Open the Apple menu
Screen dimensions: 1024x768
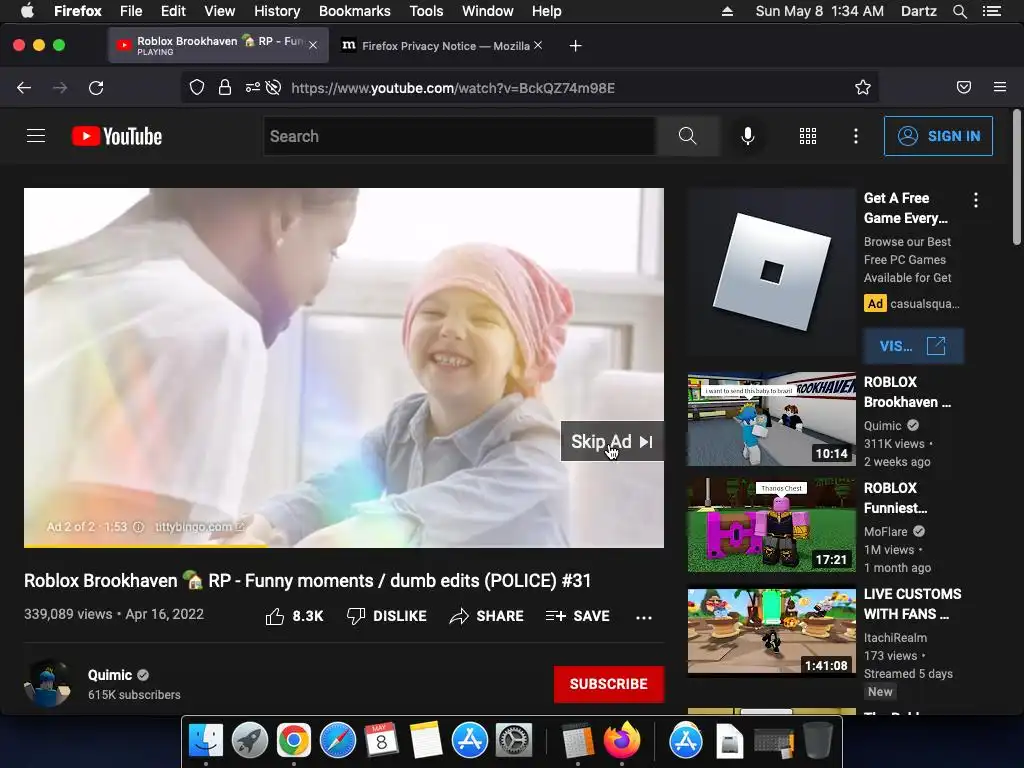(27, 11)
